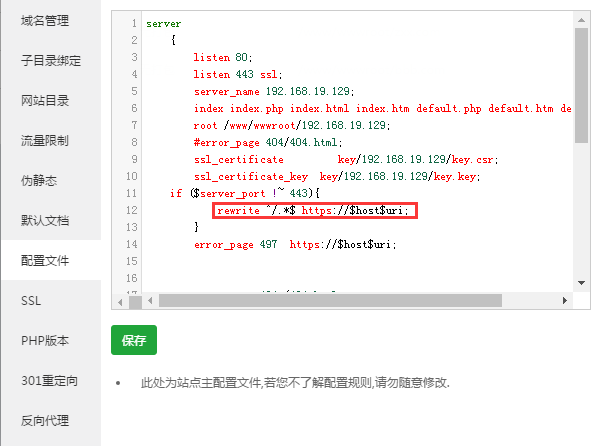Switch to 默认文档 tab

click(x=45, y=221)
